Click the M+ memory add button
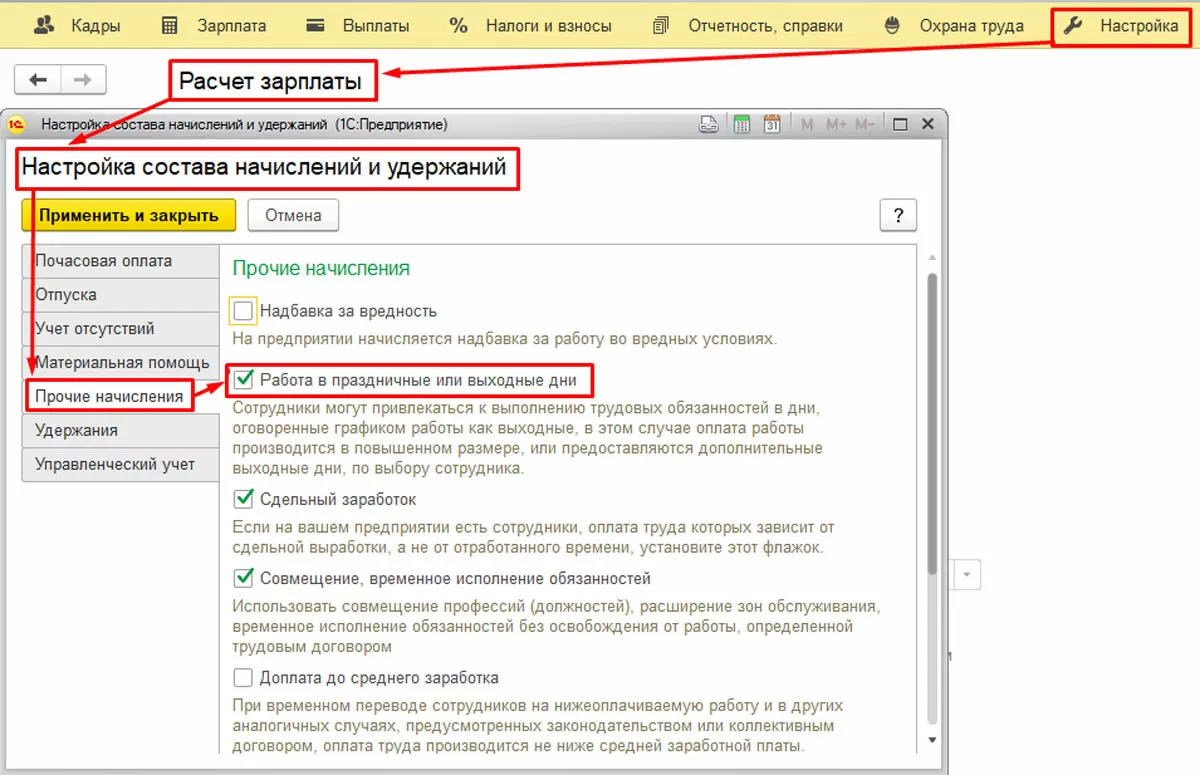The width and height of the screenshot is (1200, 775). [x=836, y=125]
